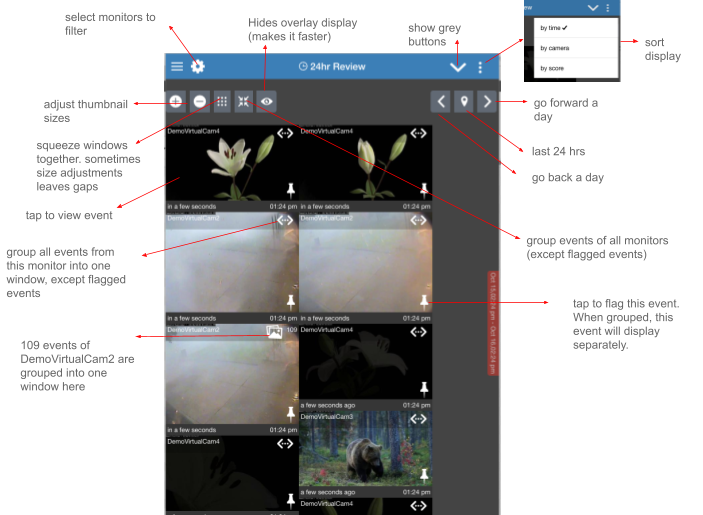
Task: Group events icon on closed lily bud thumbnail
Action: click(418, 133)
